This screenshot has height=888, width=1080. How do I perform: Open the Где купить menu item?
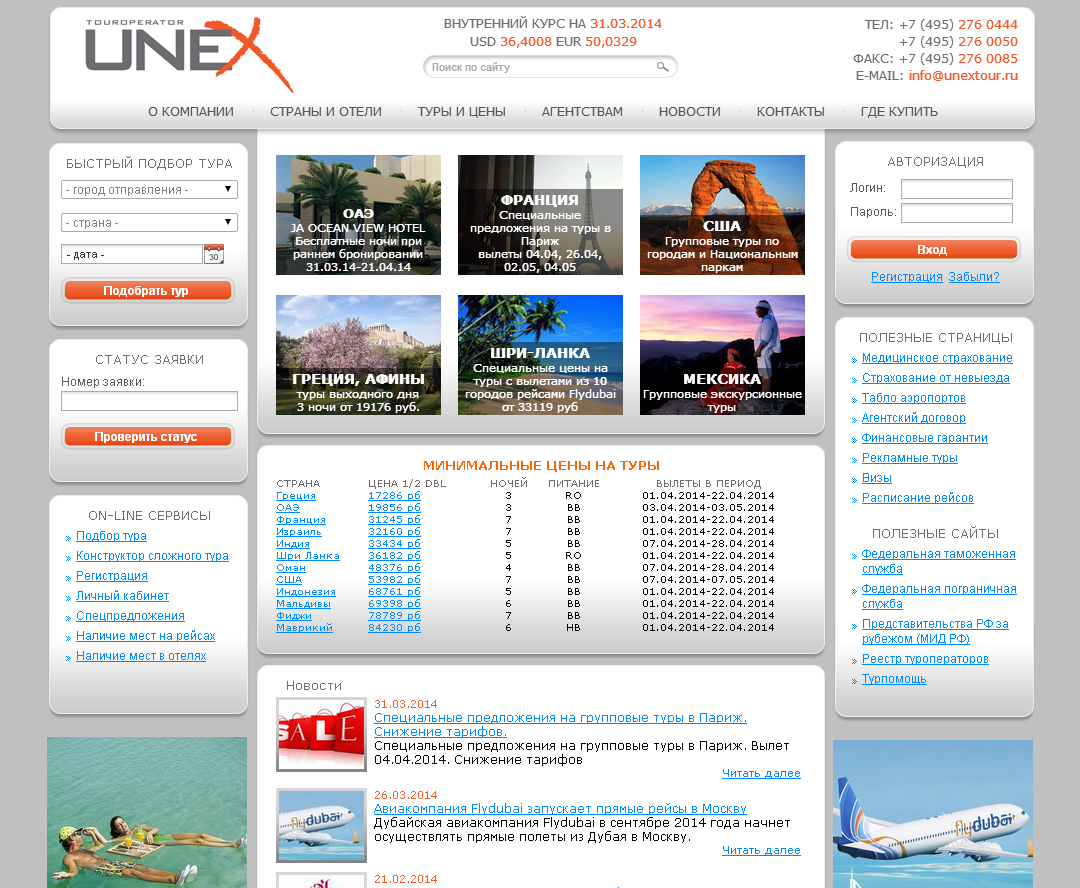899,112
